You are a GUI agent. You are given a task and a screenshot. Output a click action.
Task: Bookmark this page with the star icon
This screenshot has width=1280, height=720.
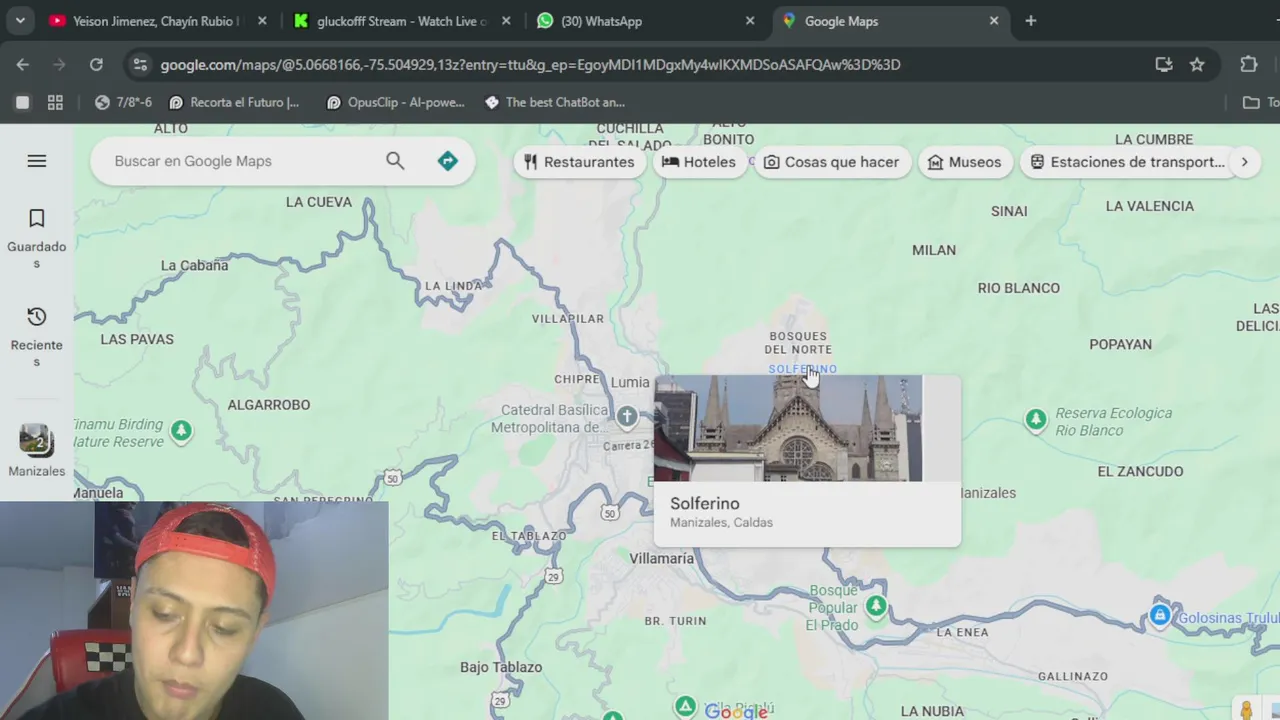click(x=1197, y=64)
